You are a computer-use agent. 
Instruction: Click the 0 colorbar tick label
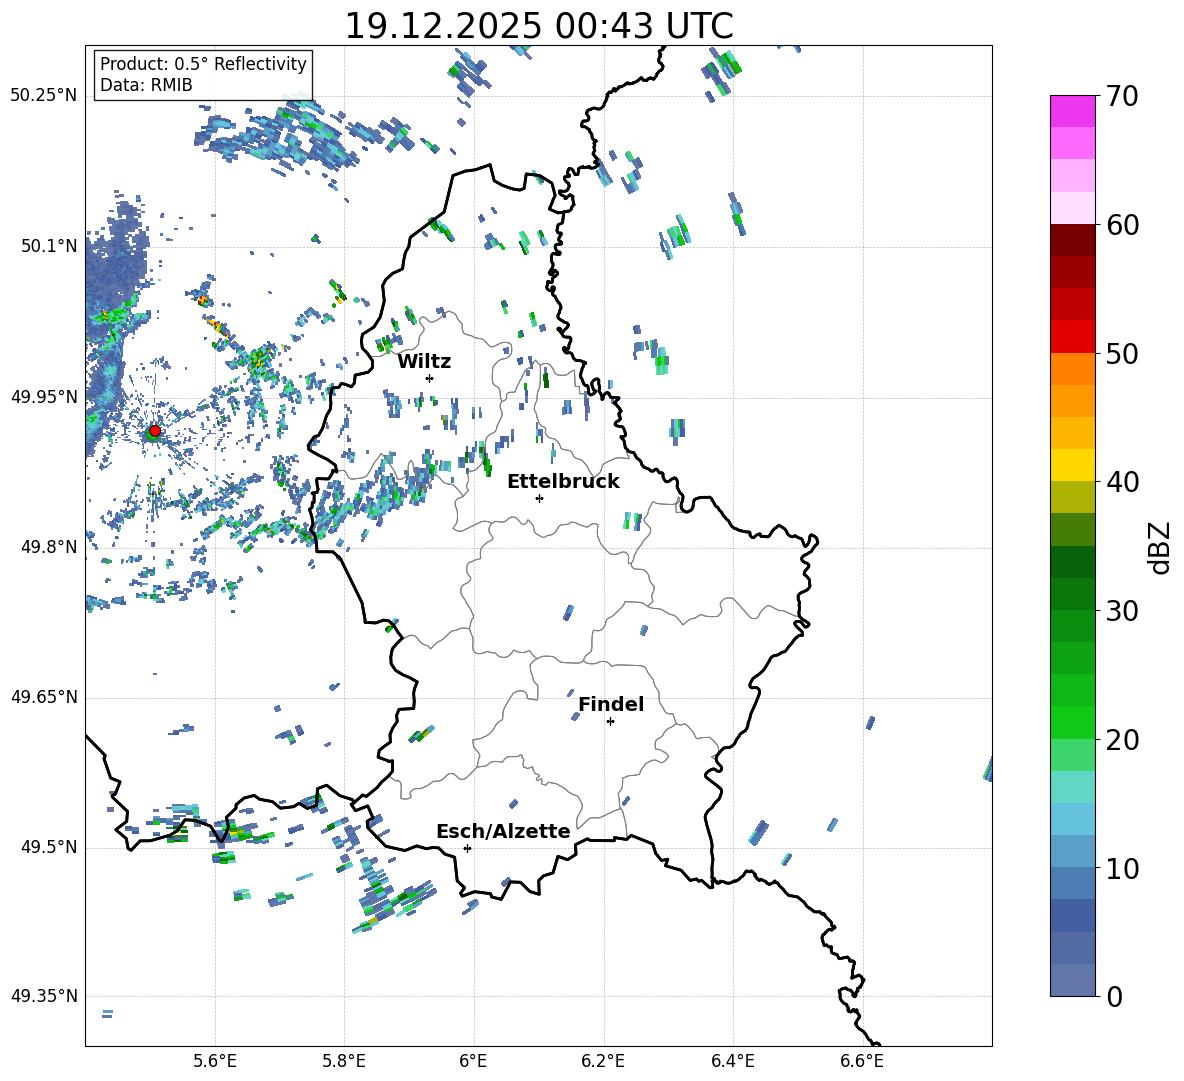1115,997
